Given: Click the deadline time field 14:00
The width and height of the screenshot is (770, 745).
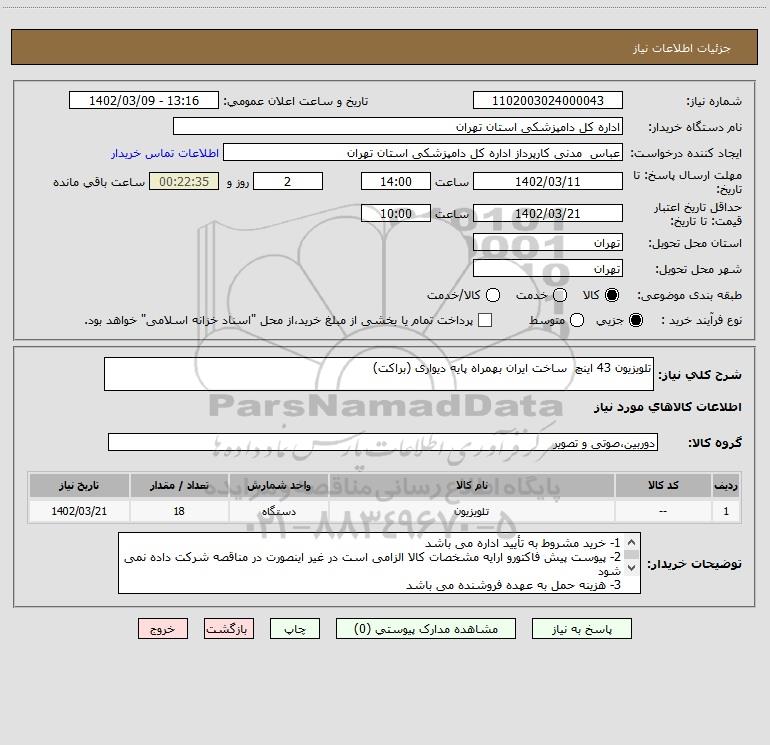Looking at the screenshot, I should coord(396,181).
